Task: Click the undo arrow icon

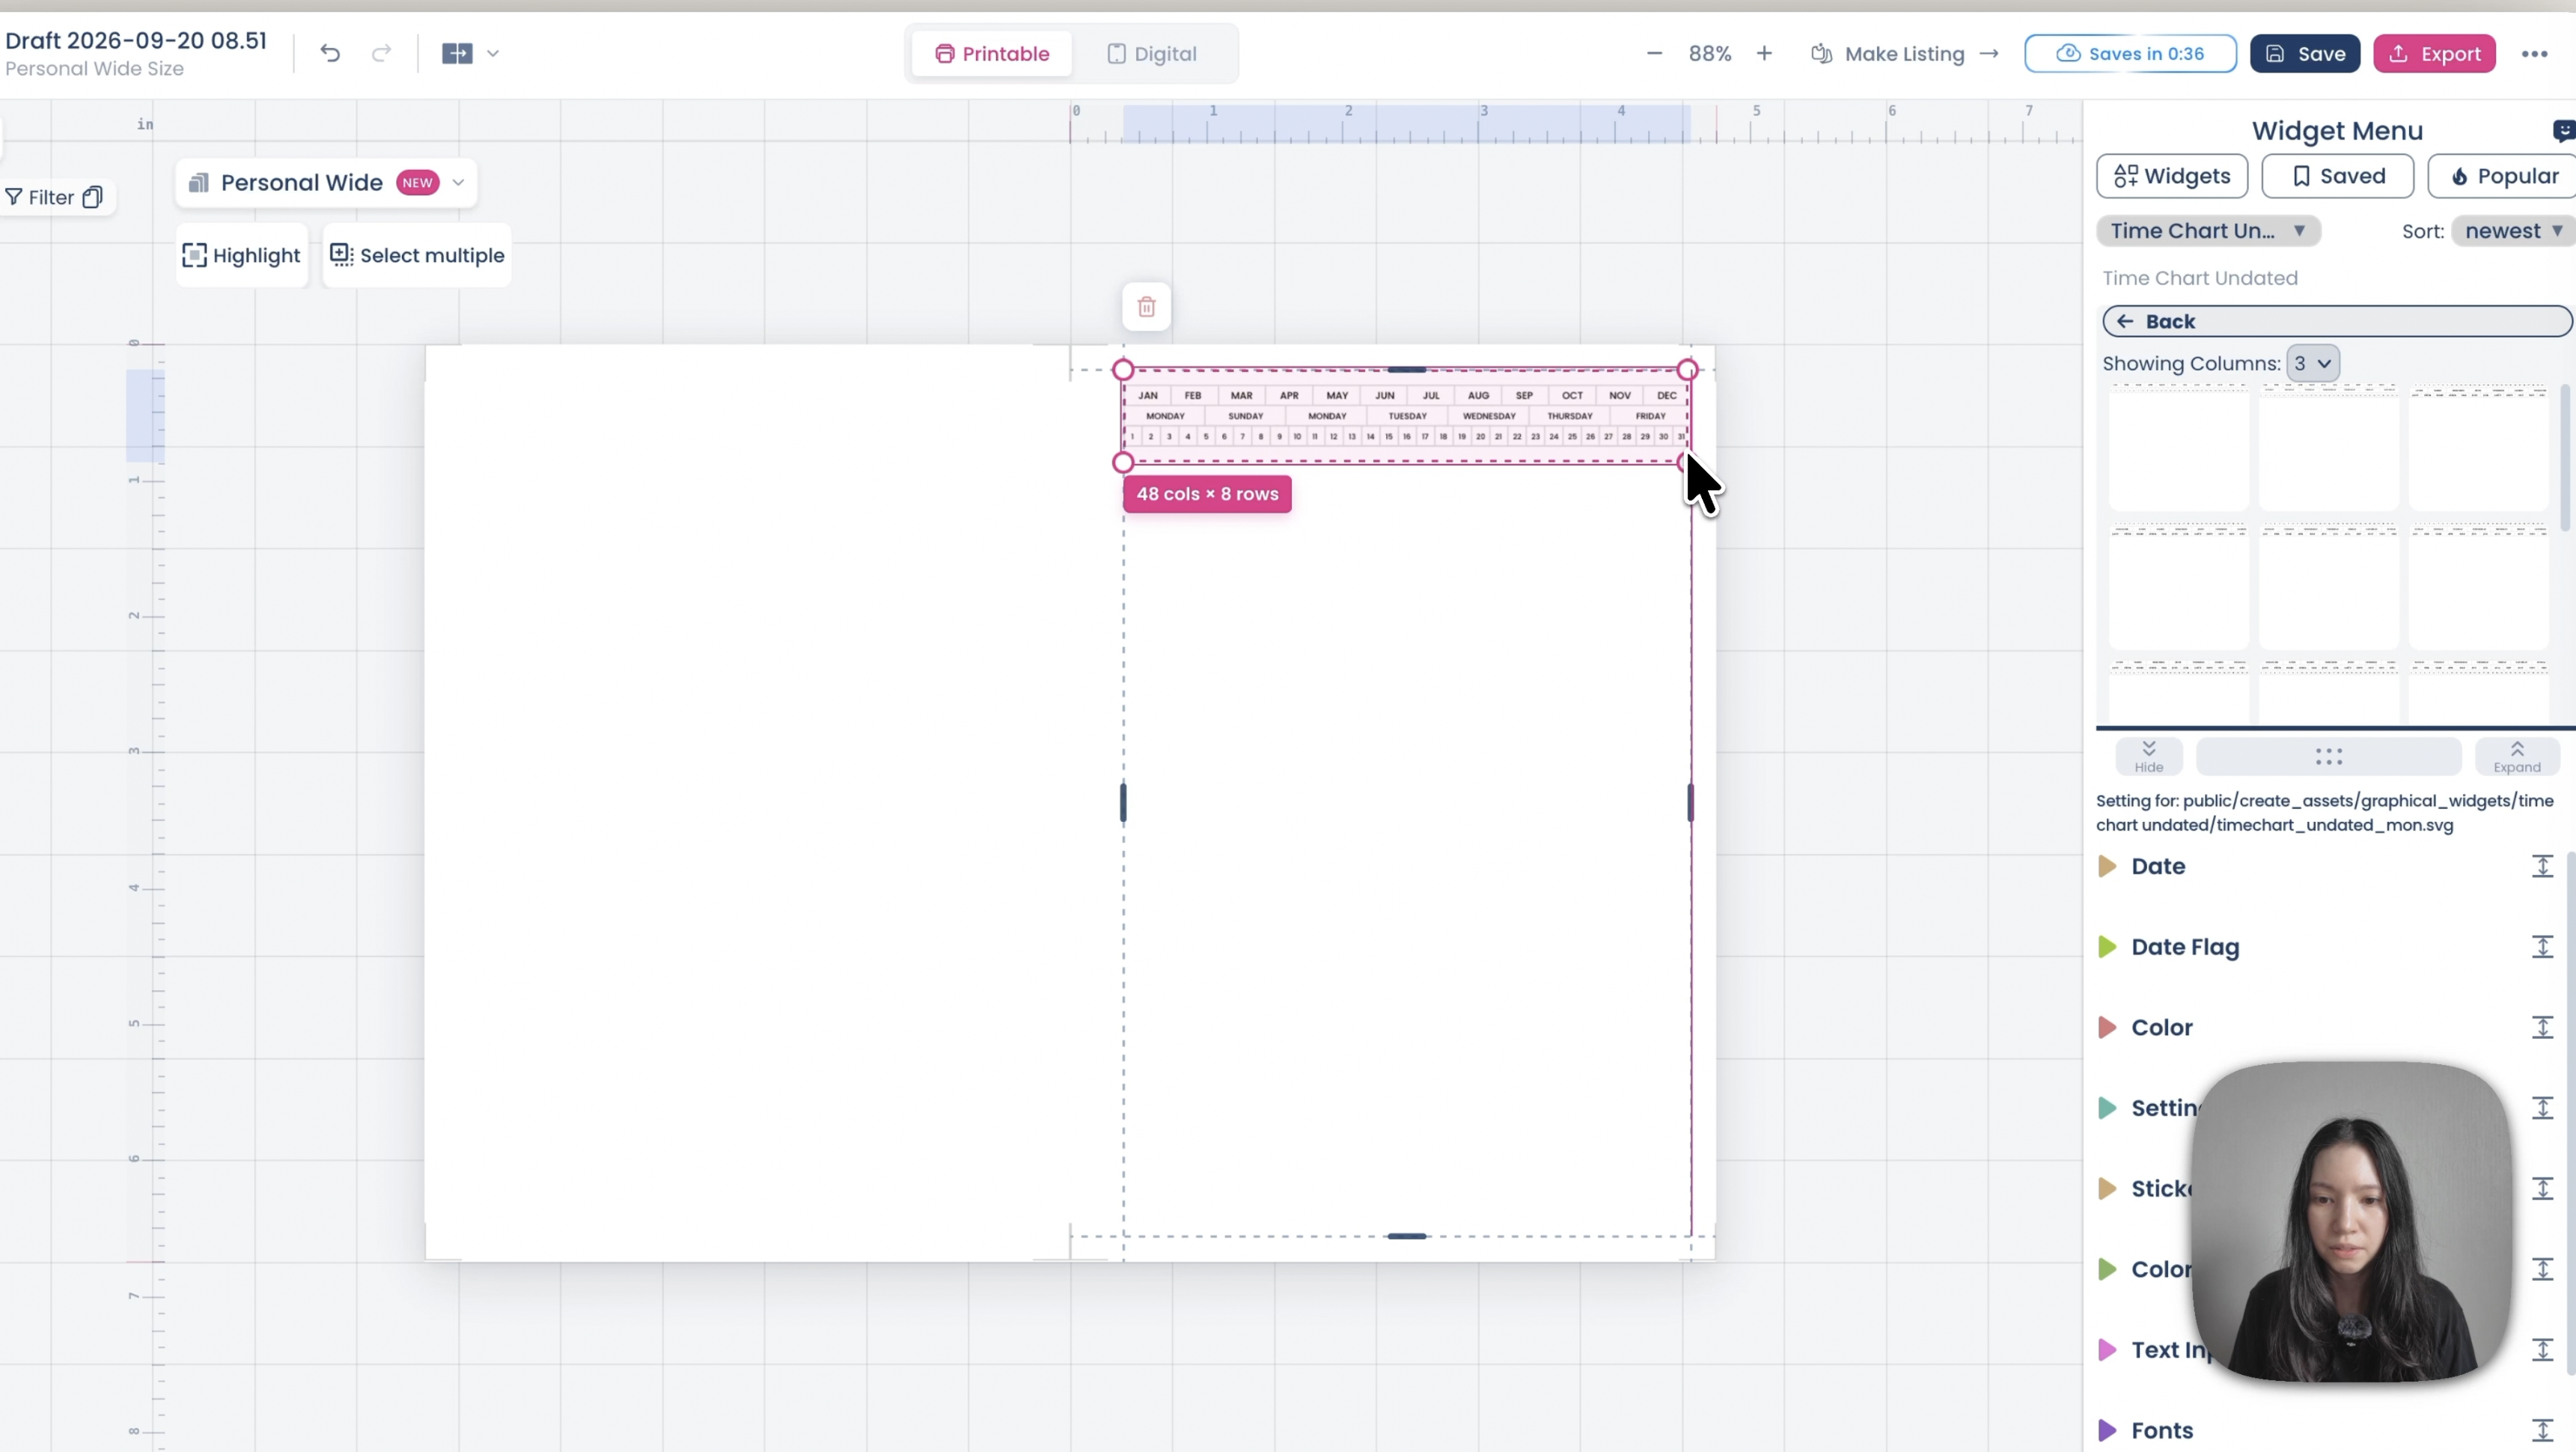Action: (x=330, y=53)
